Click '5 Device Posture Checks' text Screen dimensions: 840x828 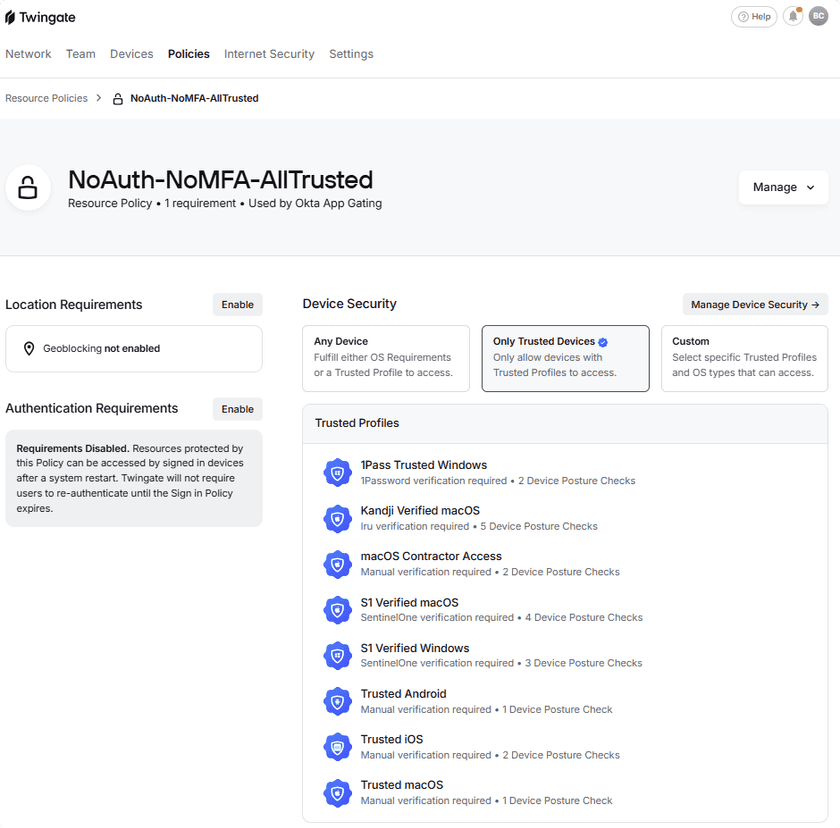[539, 526]
